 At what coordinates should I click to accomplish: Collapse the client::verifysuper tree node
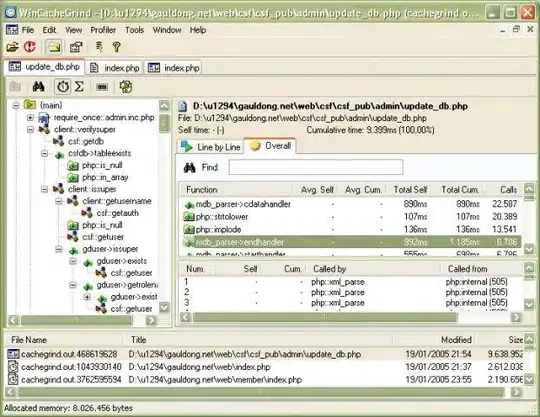(x=30, y=129)
